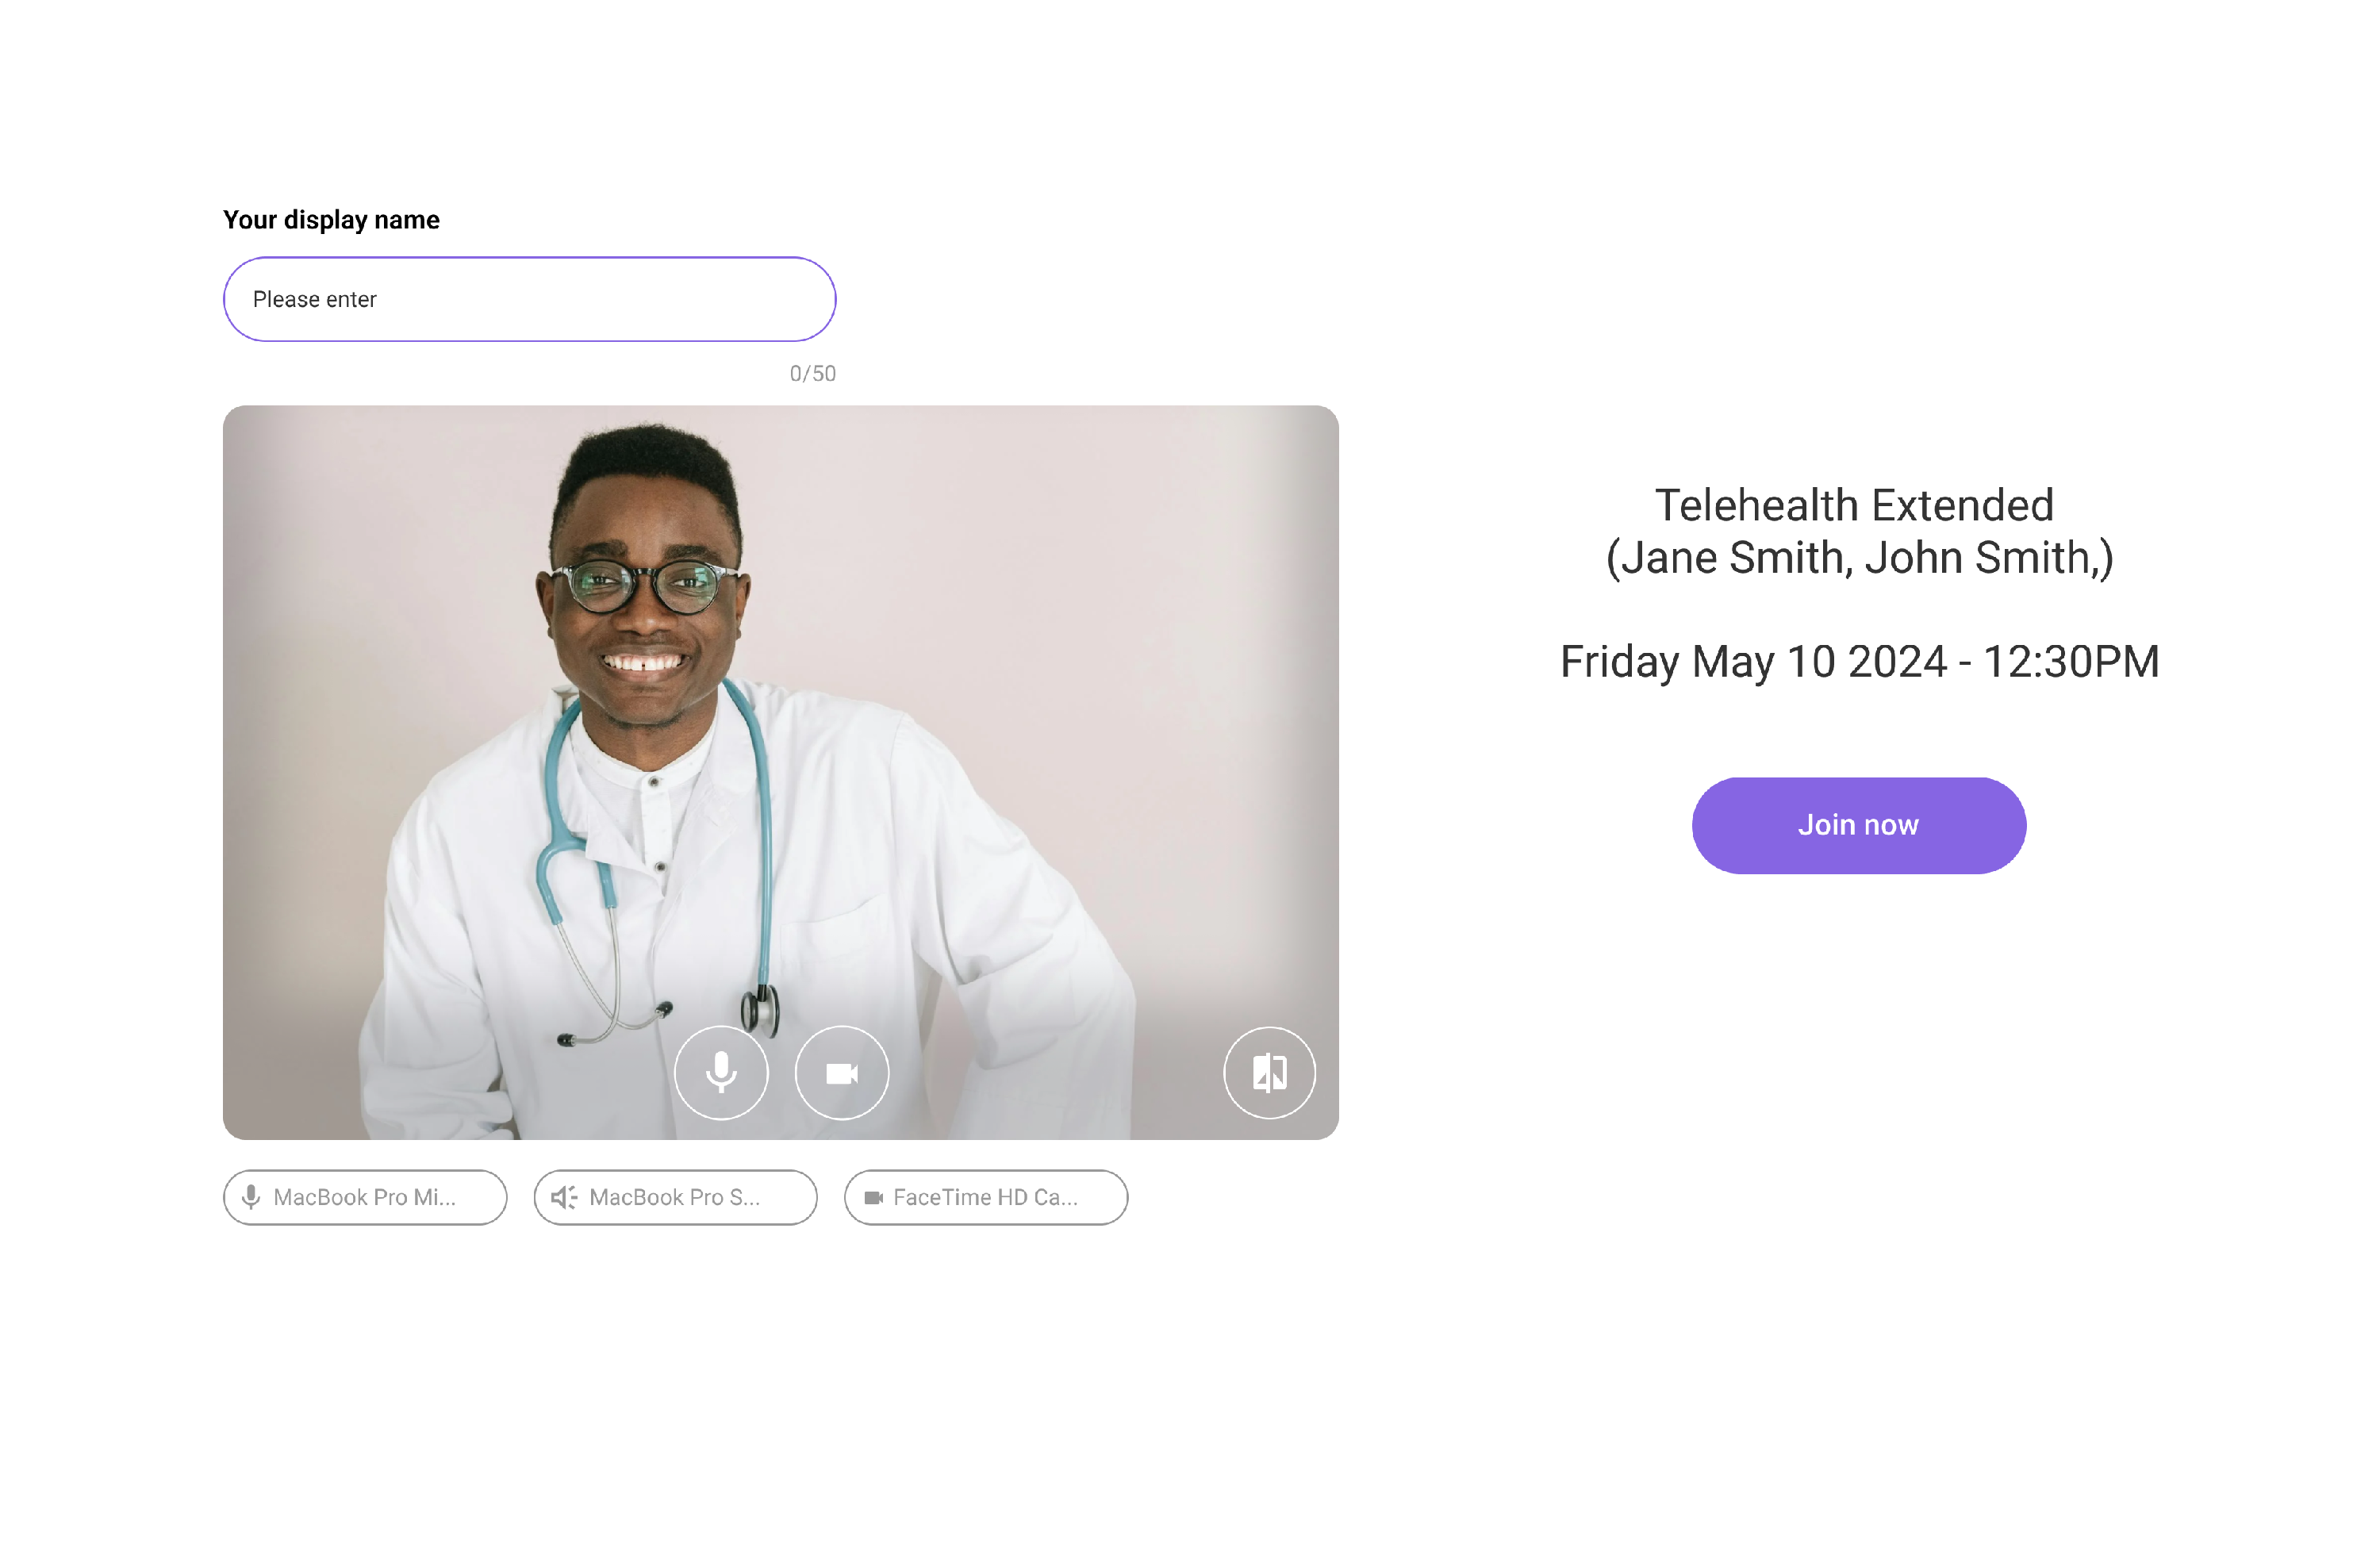Mute the microphone in video preview
Screen dimensions: 2380x1547
(x=721, y=1072)
